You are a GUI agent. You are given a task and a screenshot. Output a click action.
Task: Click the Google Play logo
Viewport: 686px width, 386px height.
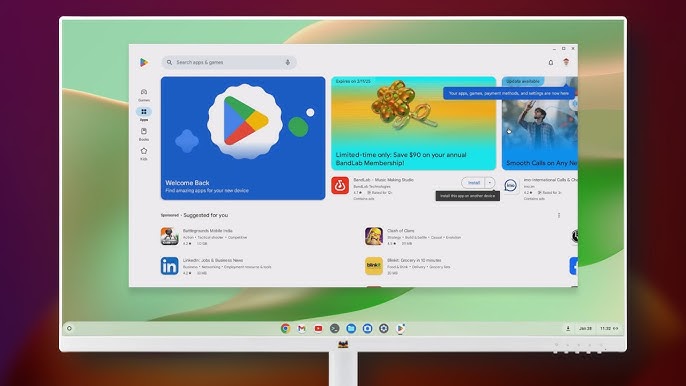coord(144,63)
